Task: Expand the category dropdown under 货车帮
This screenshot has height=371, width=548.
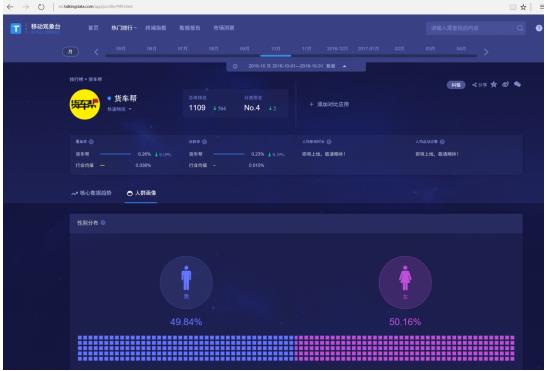Action: click(120, 109)
